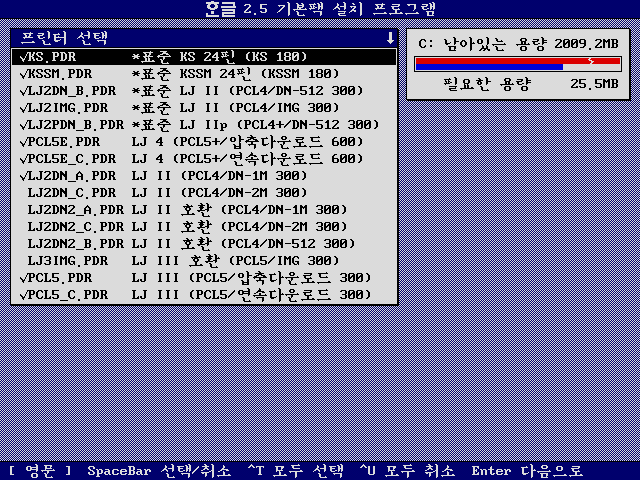640x480 pixels.
Task: Click Enter 다음으로 next hint
Action: point(527,471)
